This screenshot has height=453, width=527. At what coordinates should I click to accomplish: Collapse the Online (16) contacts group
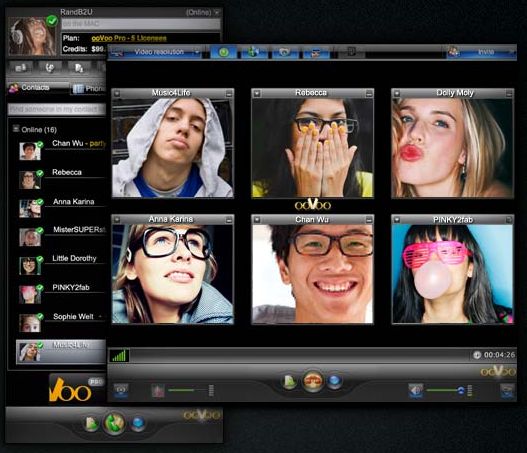click(x=15, y=129)
